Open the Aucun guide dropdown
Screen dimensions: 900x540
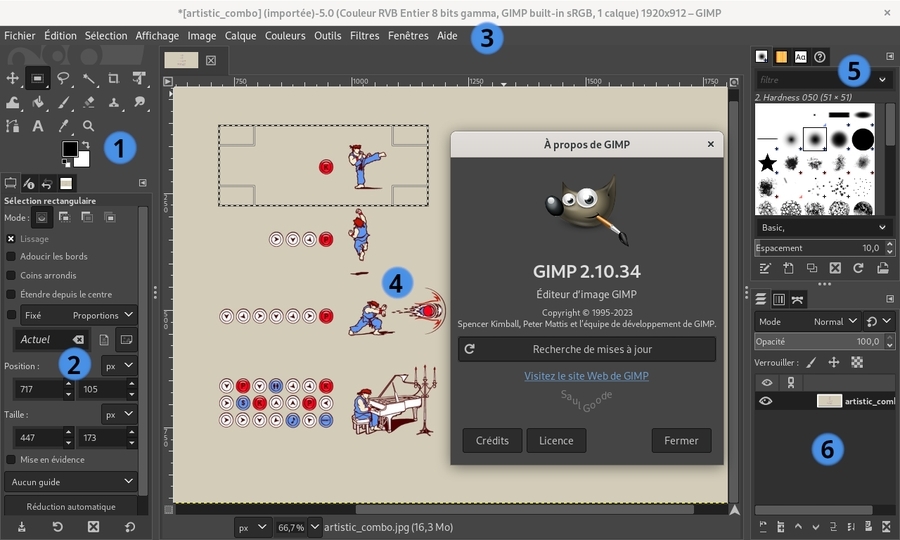pos(71,482)
